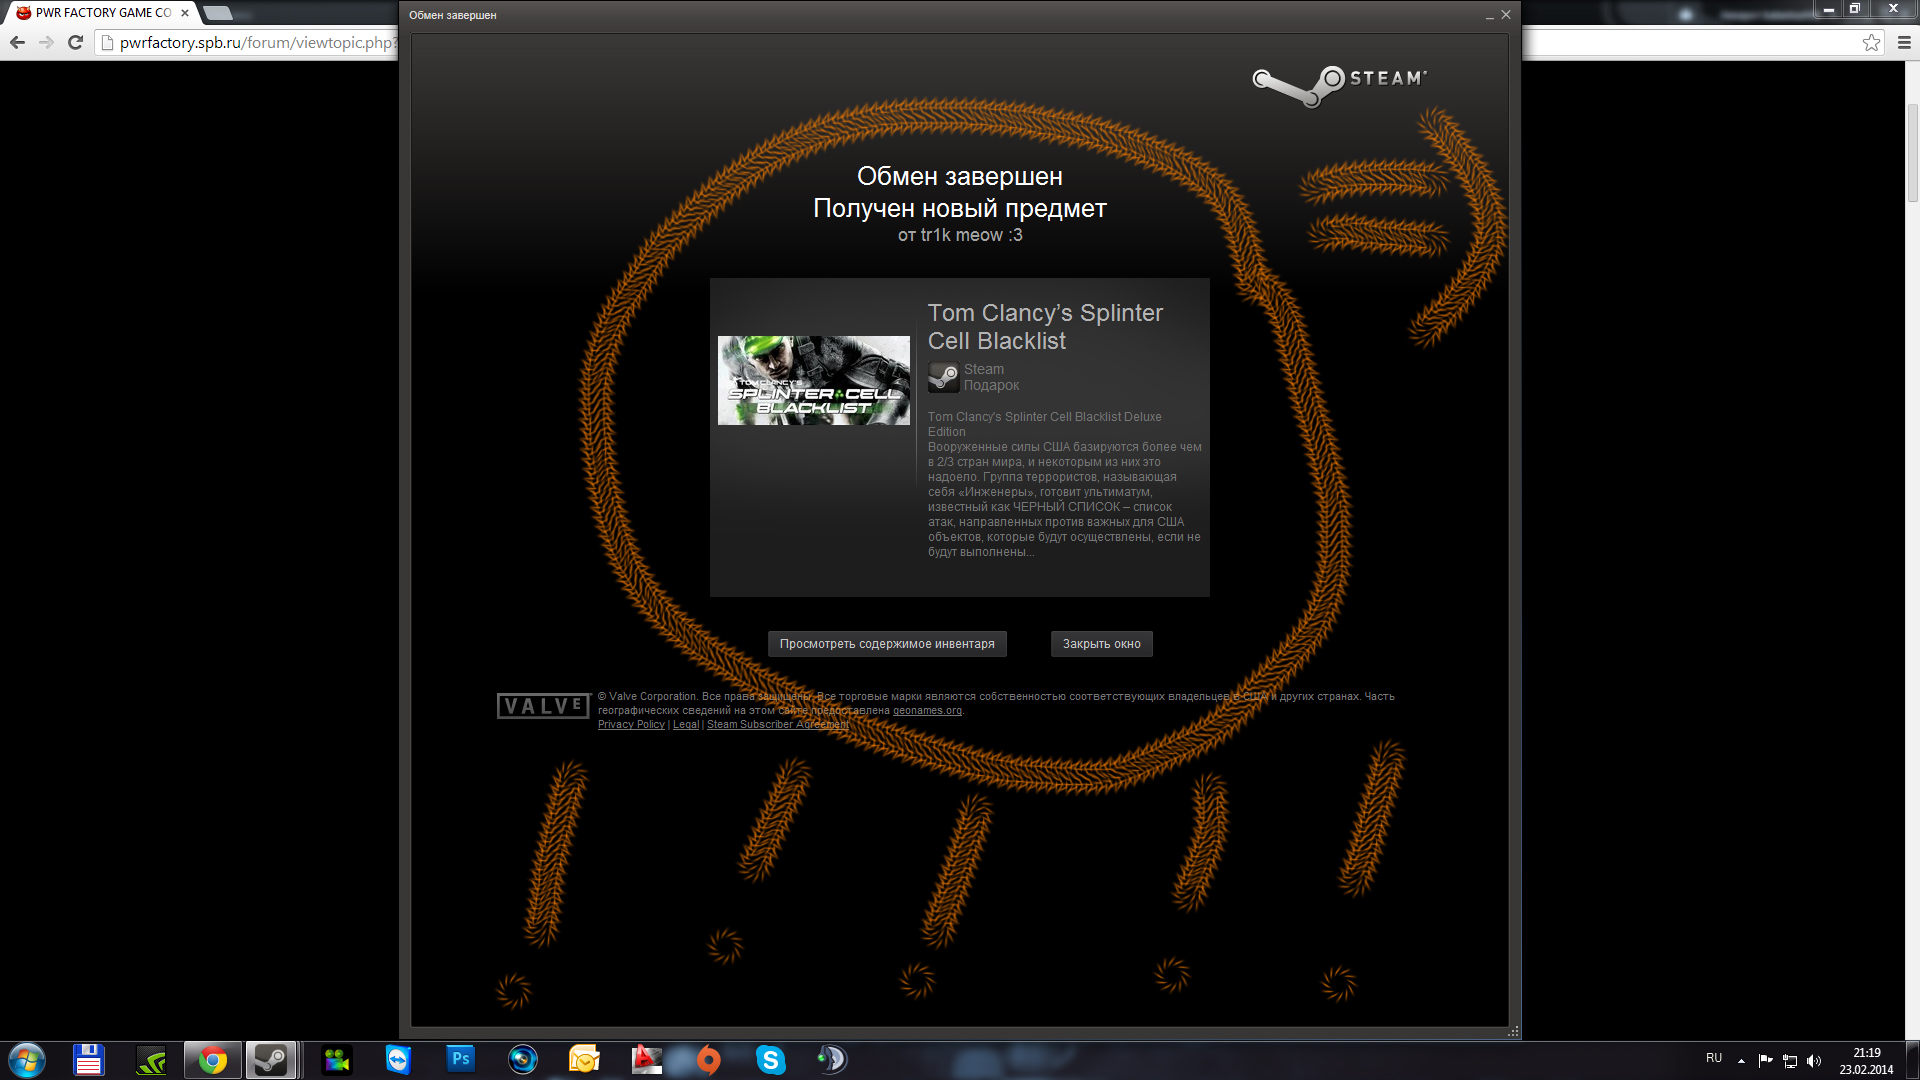
Task: Reload the page in Chrome
Action: pyautogui.click(x=75, y=42)
